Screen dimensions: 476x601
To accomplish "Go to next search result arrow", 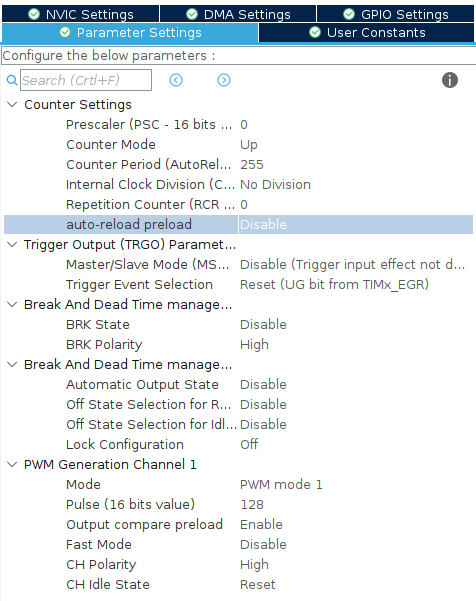I will [x=224, y=80].
